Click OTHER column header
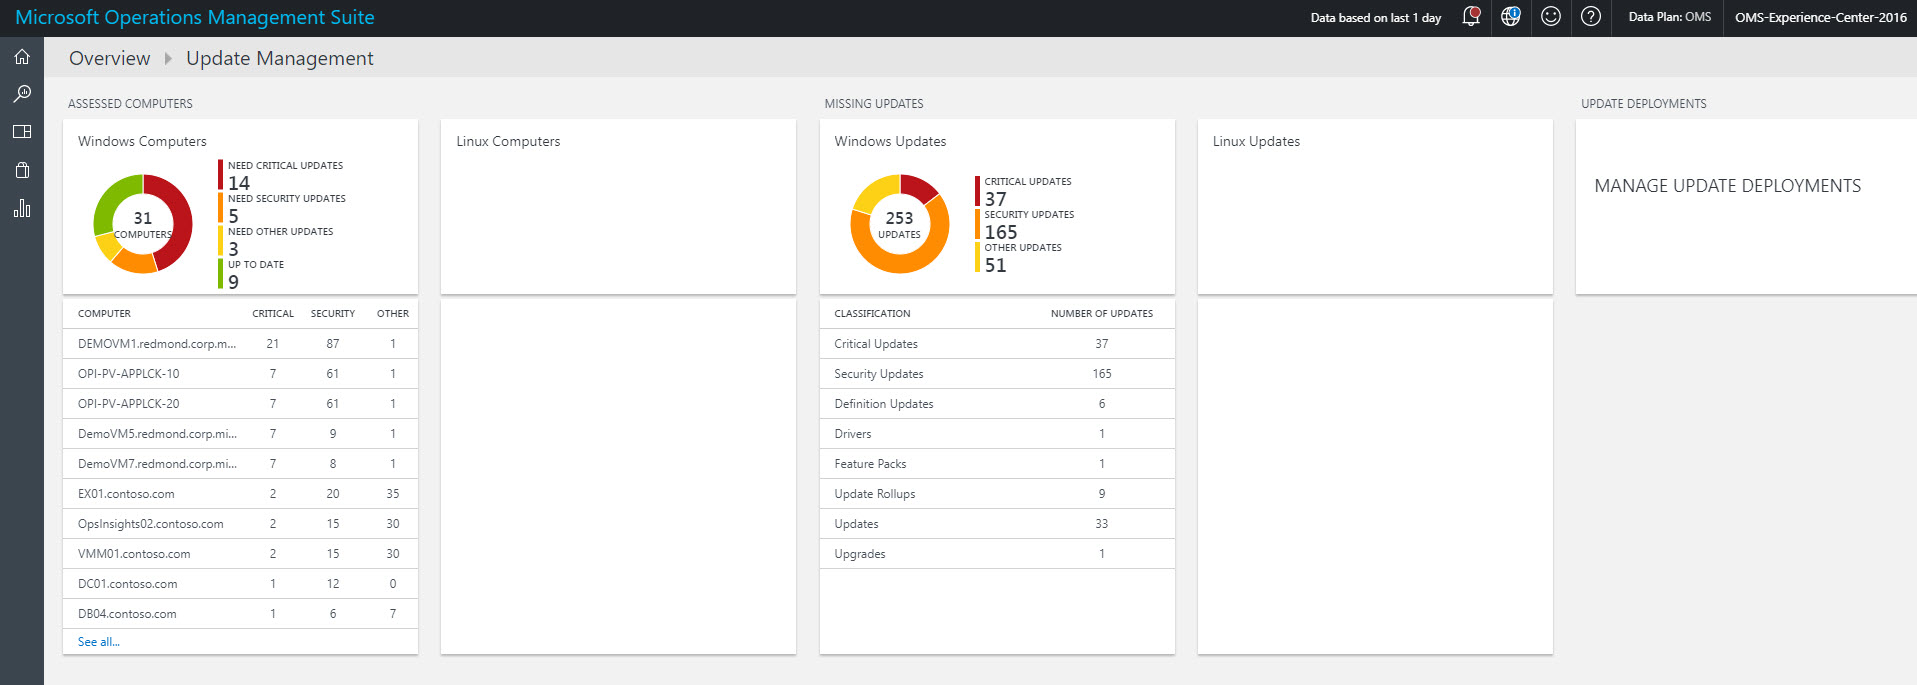1917x685 pixels. [393, 314]
